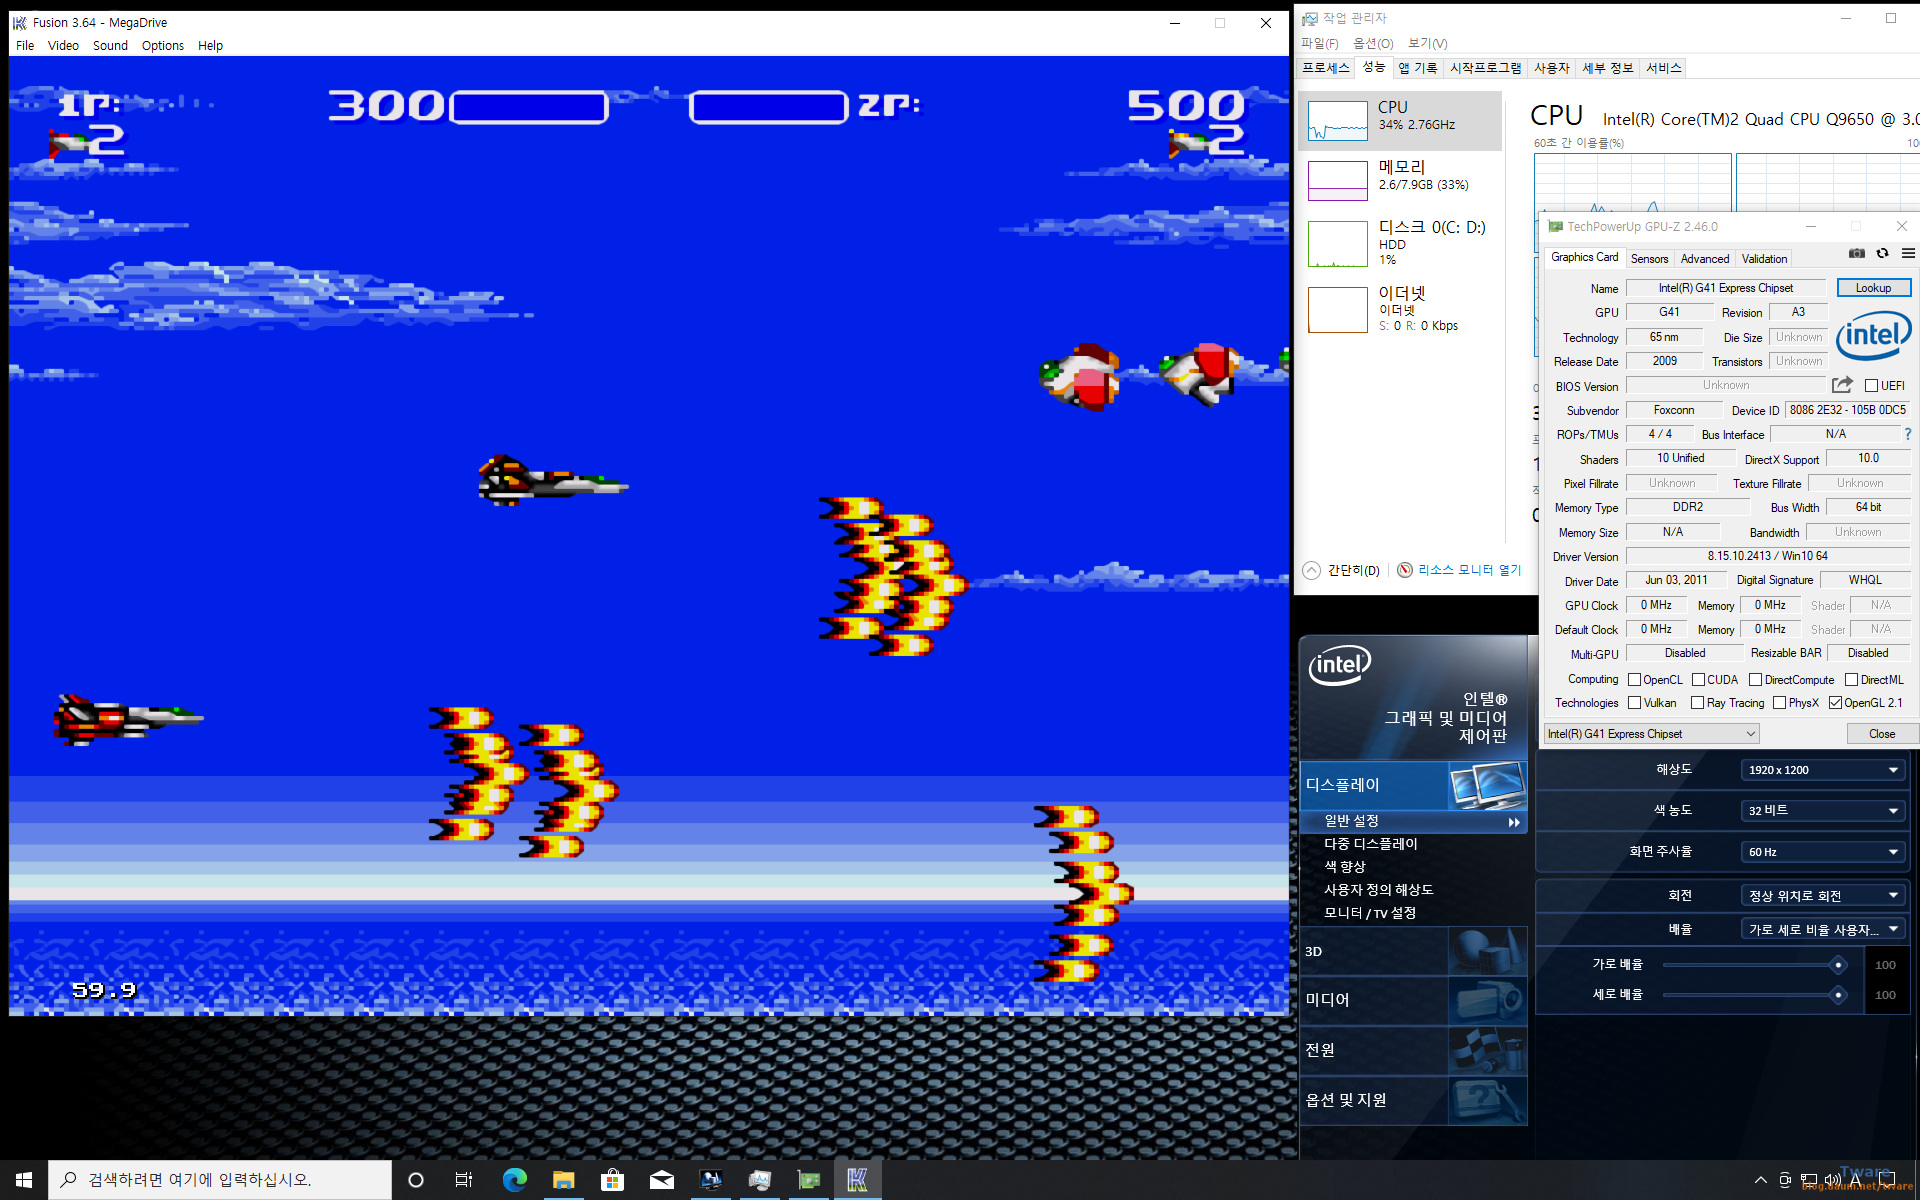Enable the OpenCL checkbox

pyautogui.click(x=1635, y=680)
